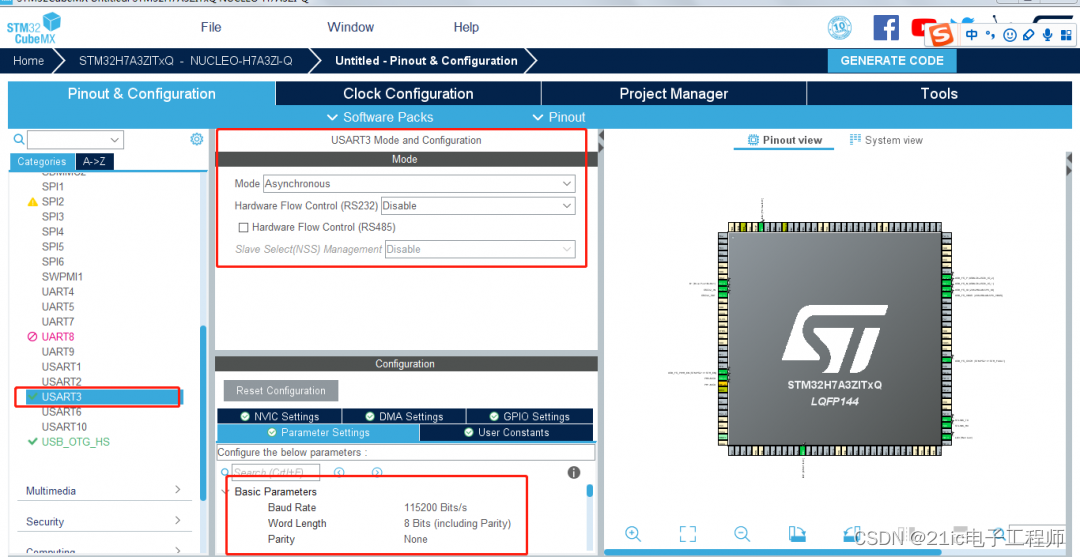Open the Facebook link icon
1080x557 pixels.
click(886, 28)
